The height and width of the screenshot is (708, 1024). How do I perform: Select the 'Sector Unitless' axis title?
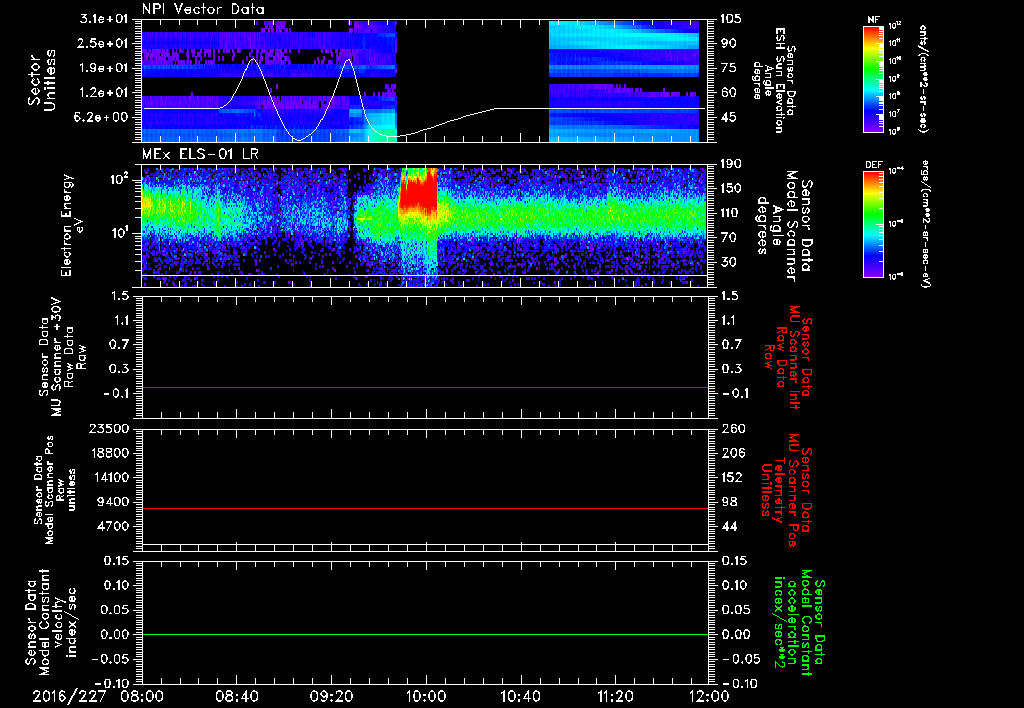[x=41, y=80]
